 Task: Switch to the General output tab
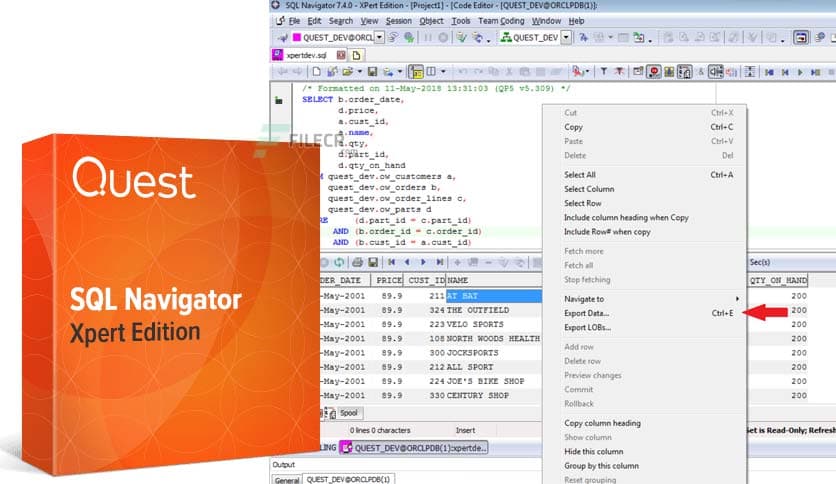[x=287, y=480]
